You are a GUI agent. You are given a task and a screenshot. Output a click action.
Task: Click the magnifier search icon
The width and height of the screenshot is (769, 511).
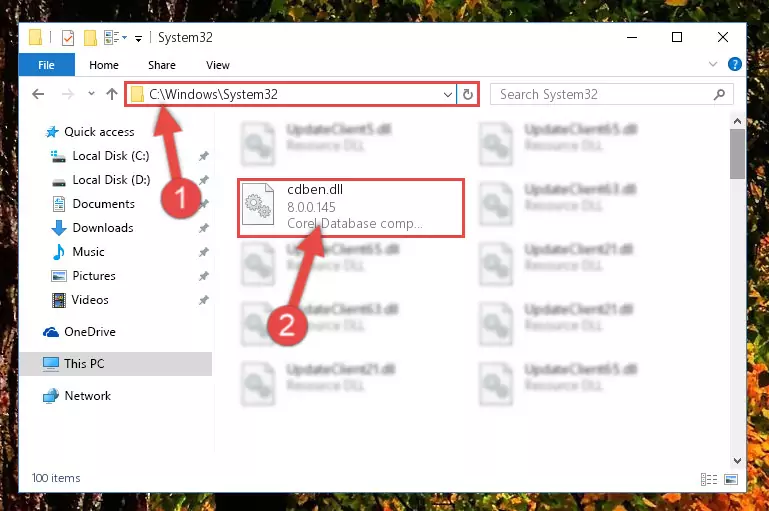[x=719, y=94]
